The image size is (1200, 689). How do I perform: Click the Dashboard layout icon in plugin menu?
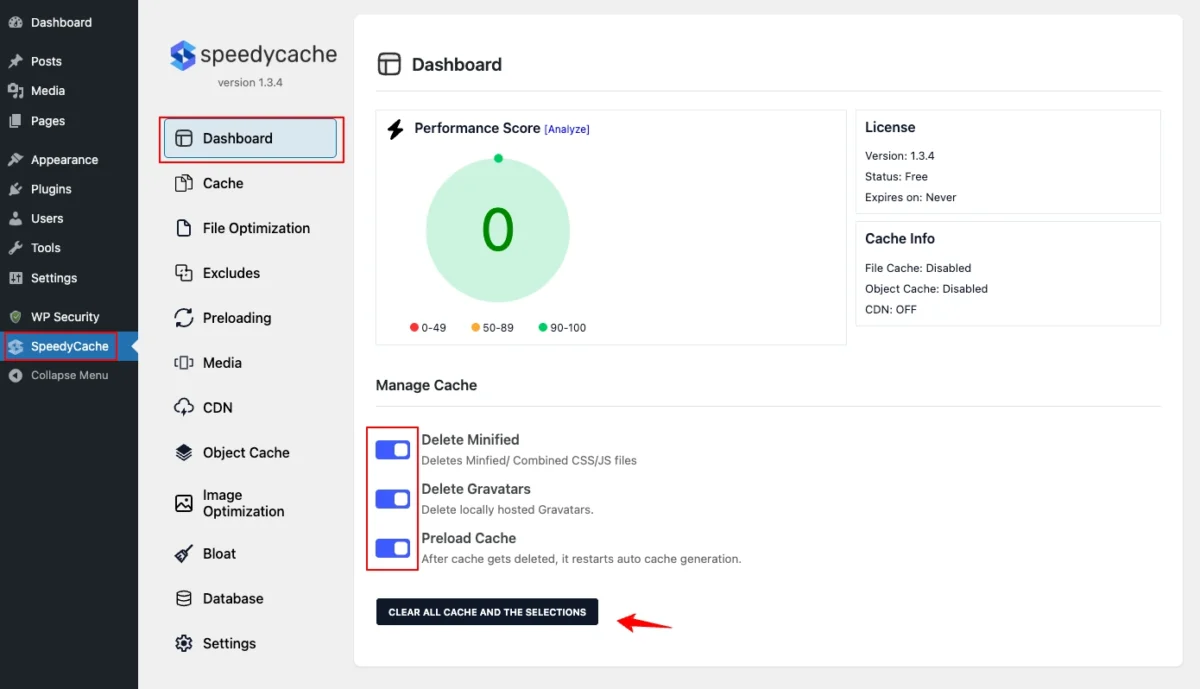(184, 138)
